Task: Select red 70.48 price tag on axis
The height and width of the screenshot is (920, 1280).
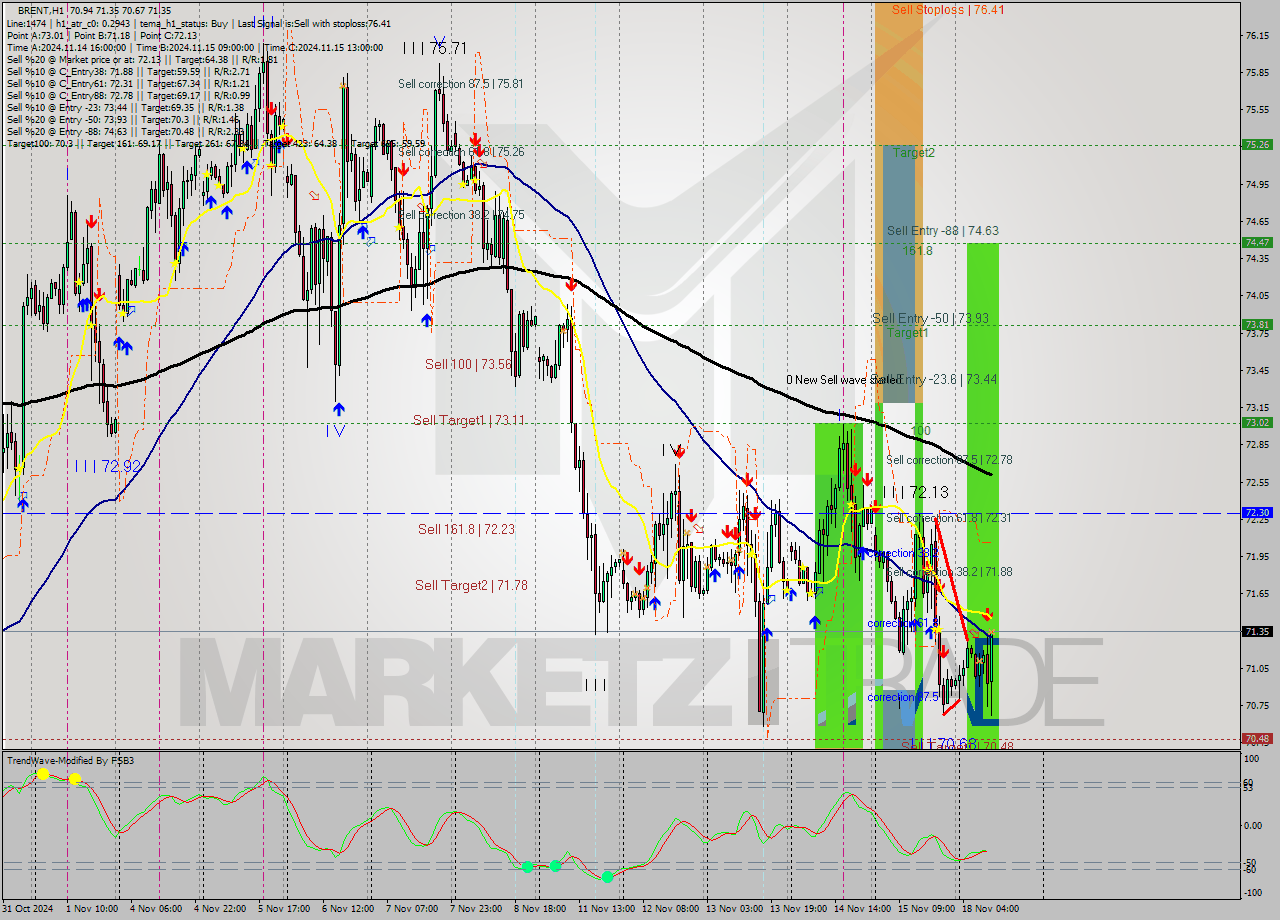Action: (1257, 738)
